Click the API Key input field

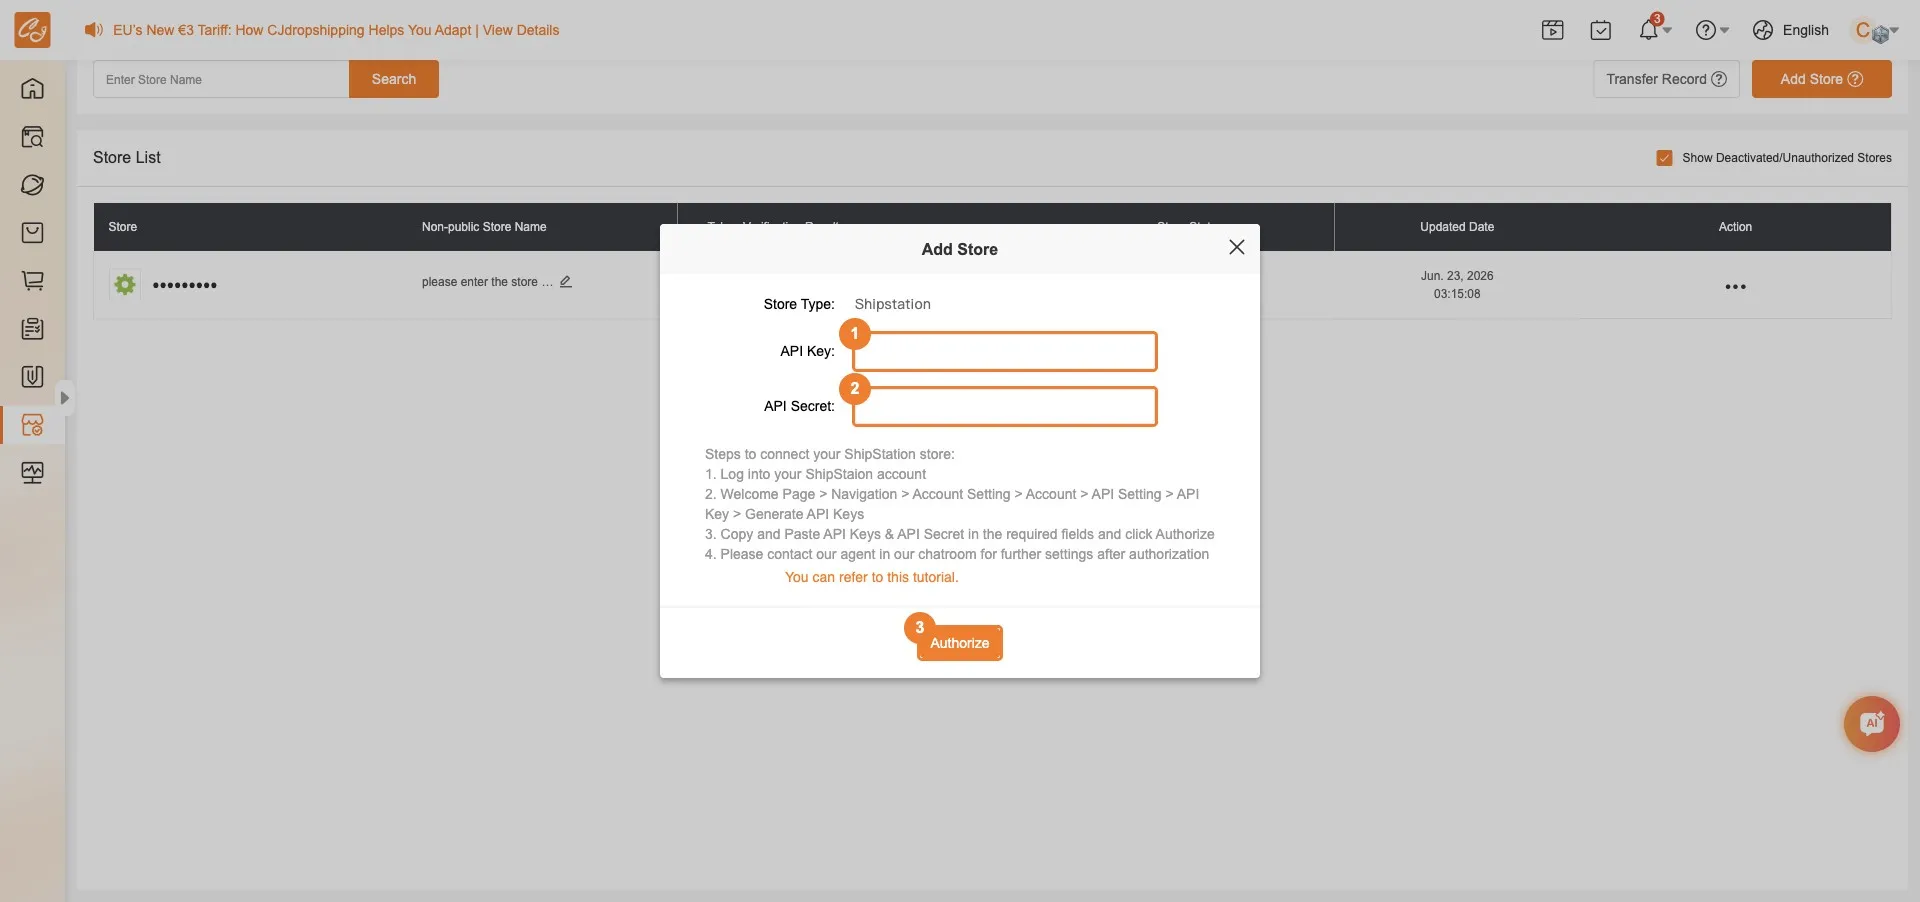(1004, 351)
